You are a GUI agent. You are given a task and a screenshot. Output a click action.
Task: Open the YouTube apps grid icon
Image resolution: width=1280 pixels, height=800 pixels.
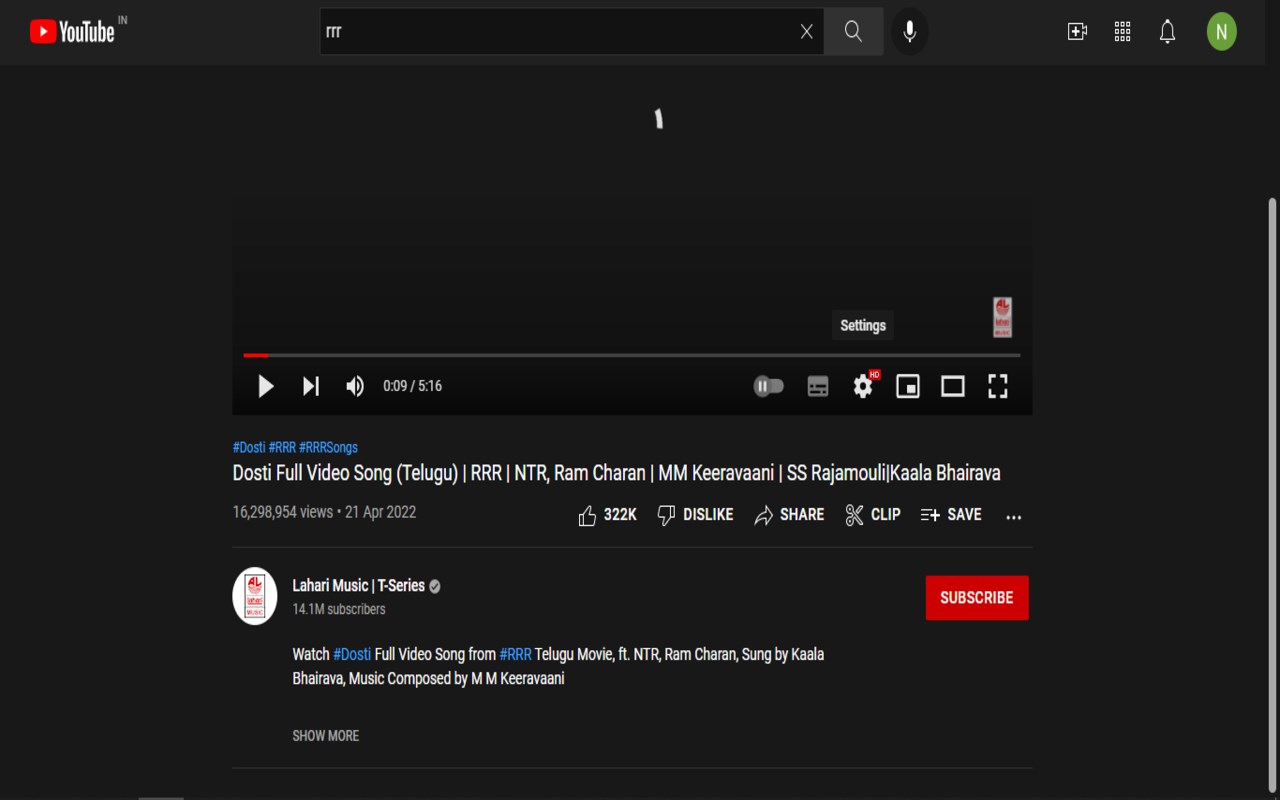point(1122,32)
